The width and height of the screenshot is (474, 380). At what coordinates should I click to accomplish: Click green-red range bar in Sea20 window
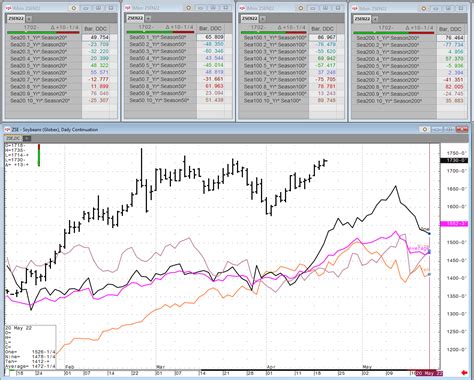(43, 32)
